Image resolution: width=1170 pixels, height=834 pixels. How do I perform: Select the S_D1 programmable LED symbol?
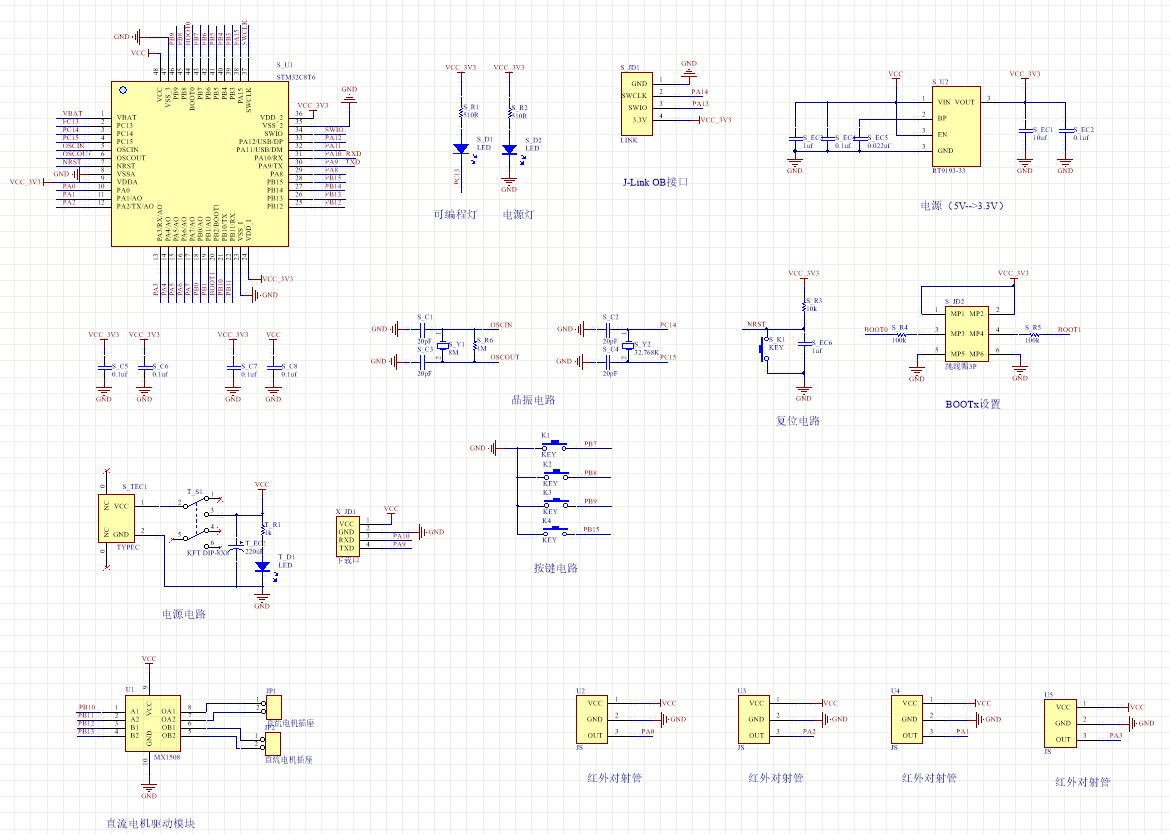click(461, 149)
